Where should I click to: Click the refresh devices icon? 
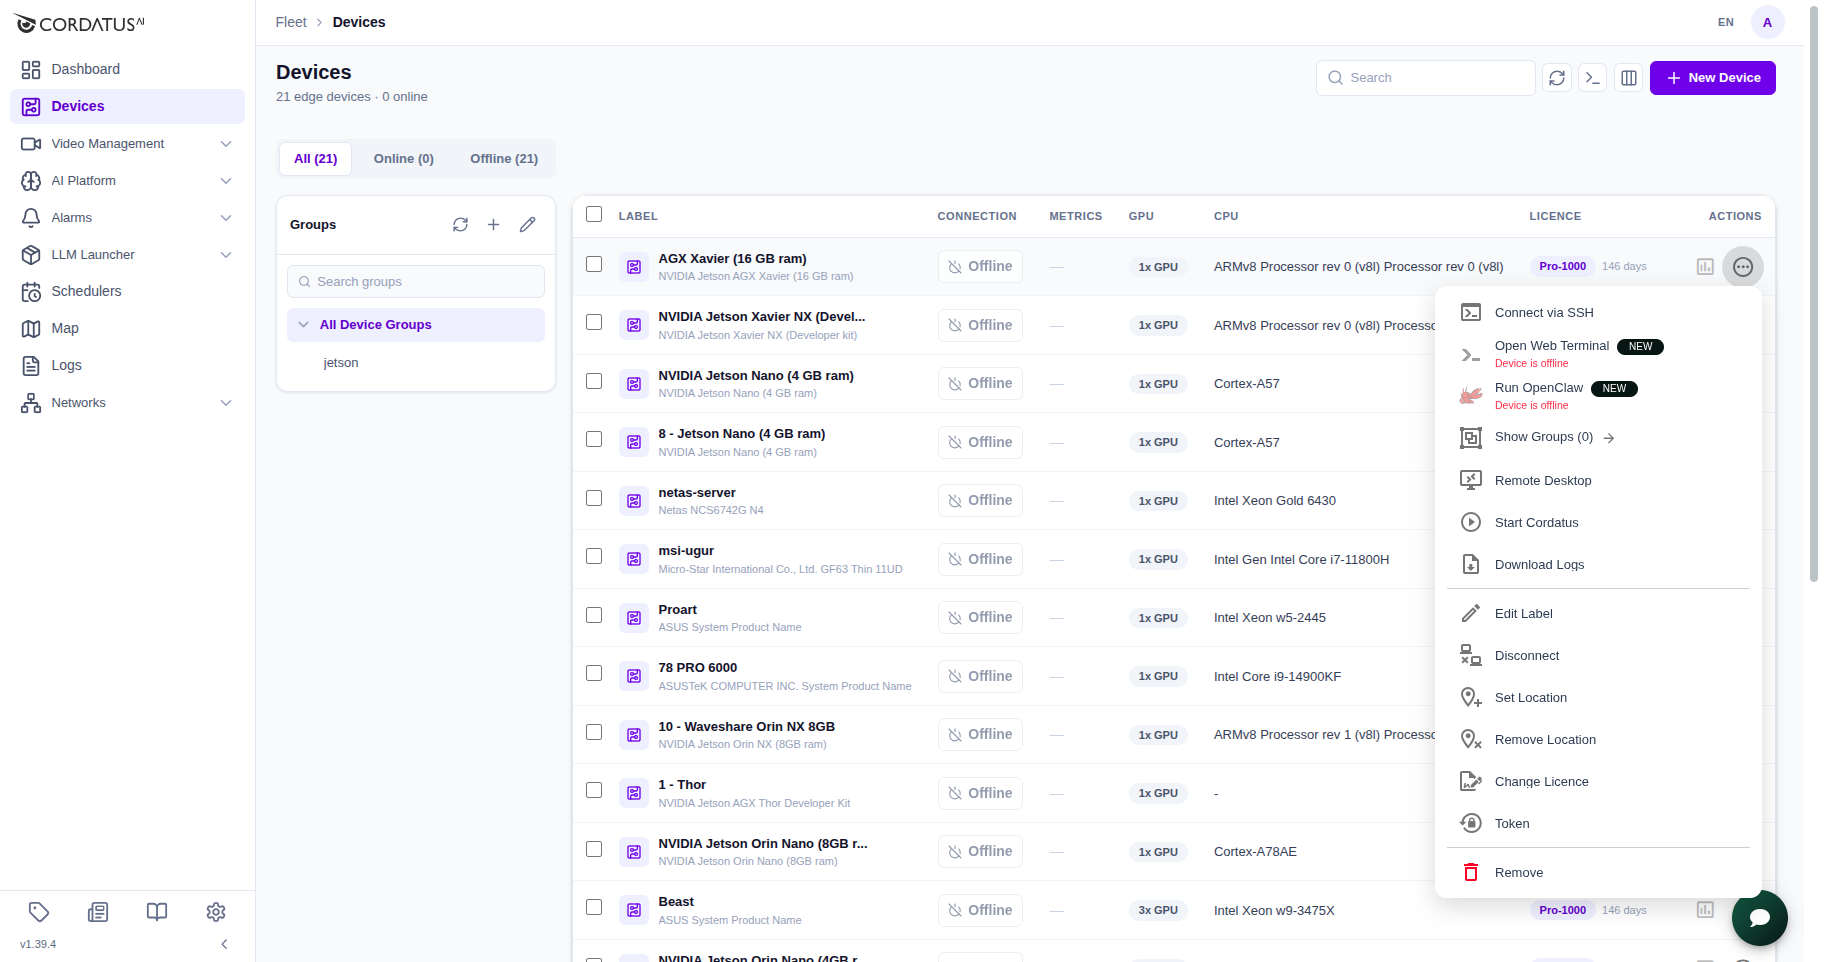click(1557, 78)
